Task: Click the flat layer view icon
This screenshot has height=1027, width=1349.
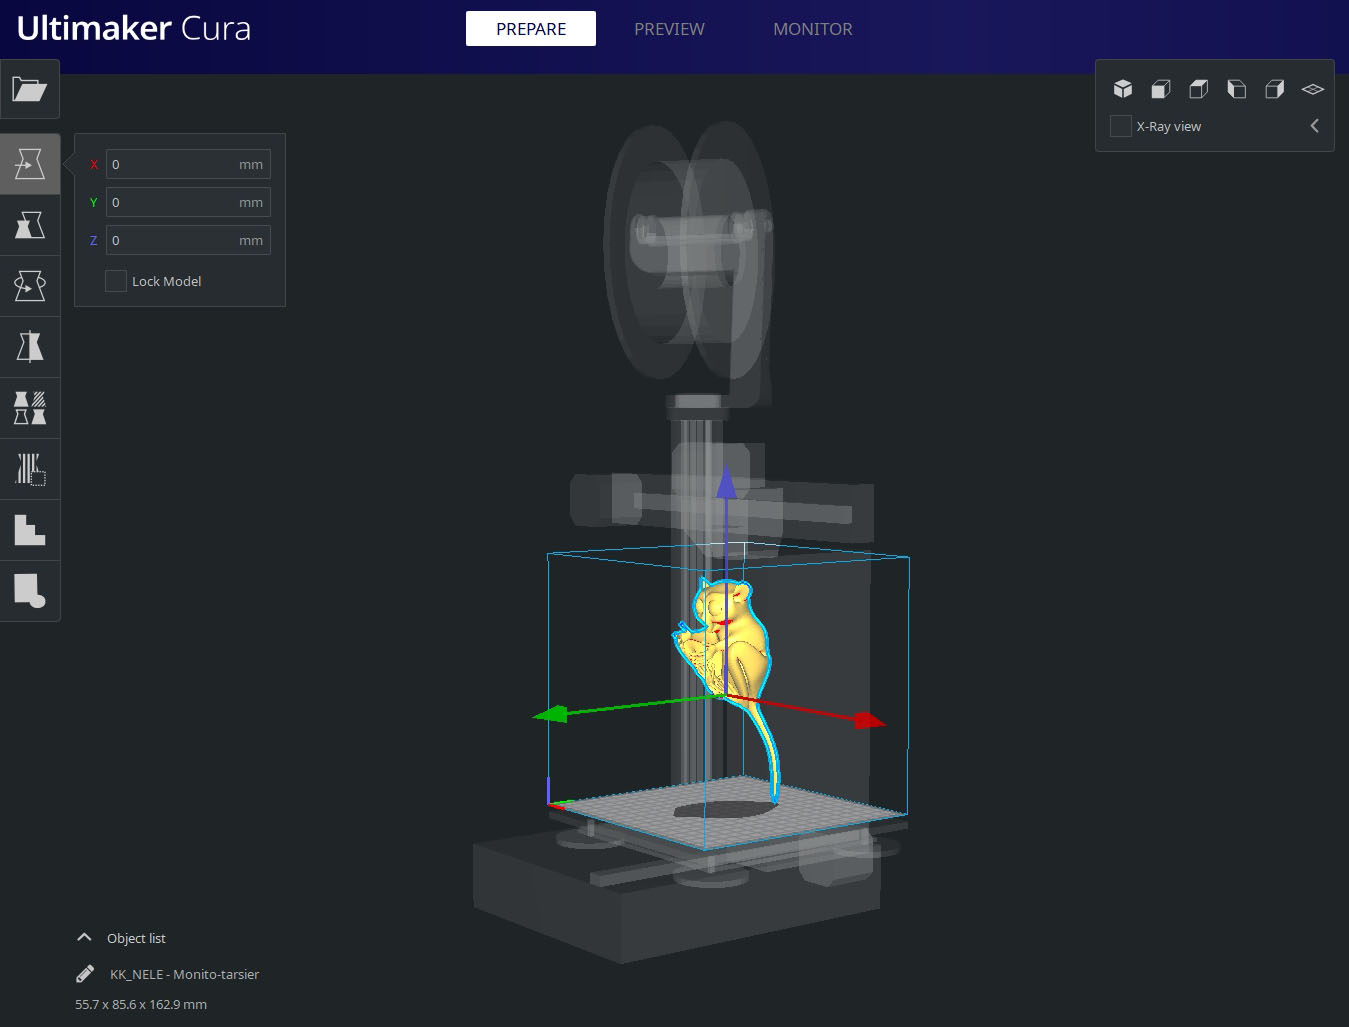Action: point(1313,89)
